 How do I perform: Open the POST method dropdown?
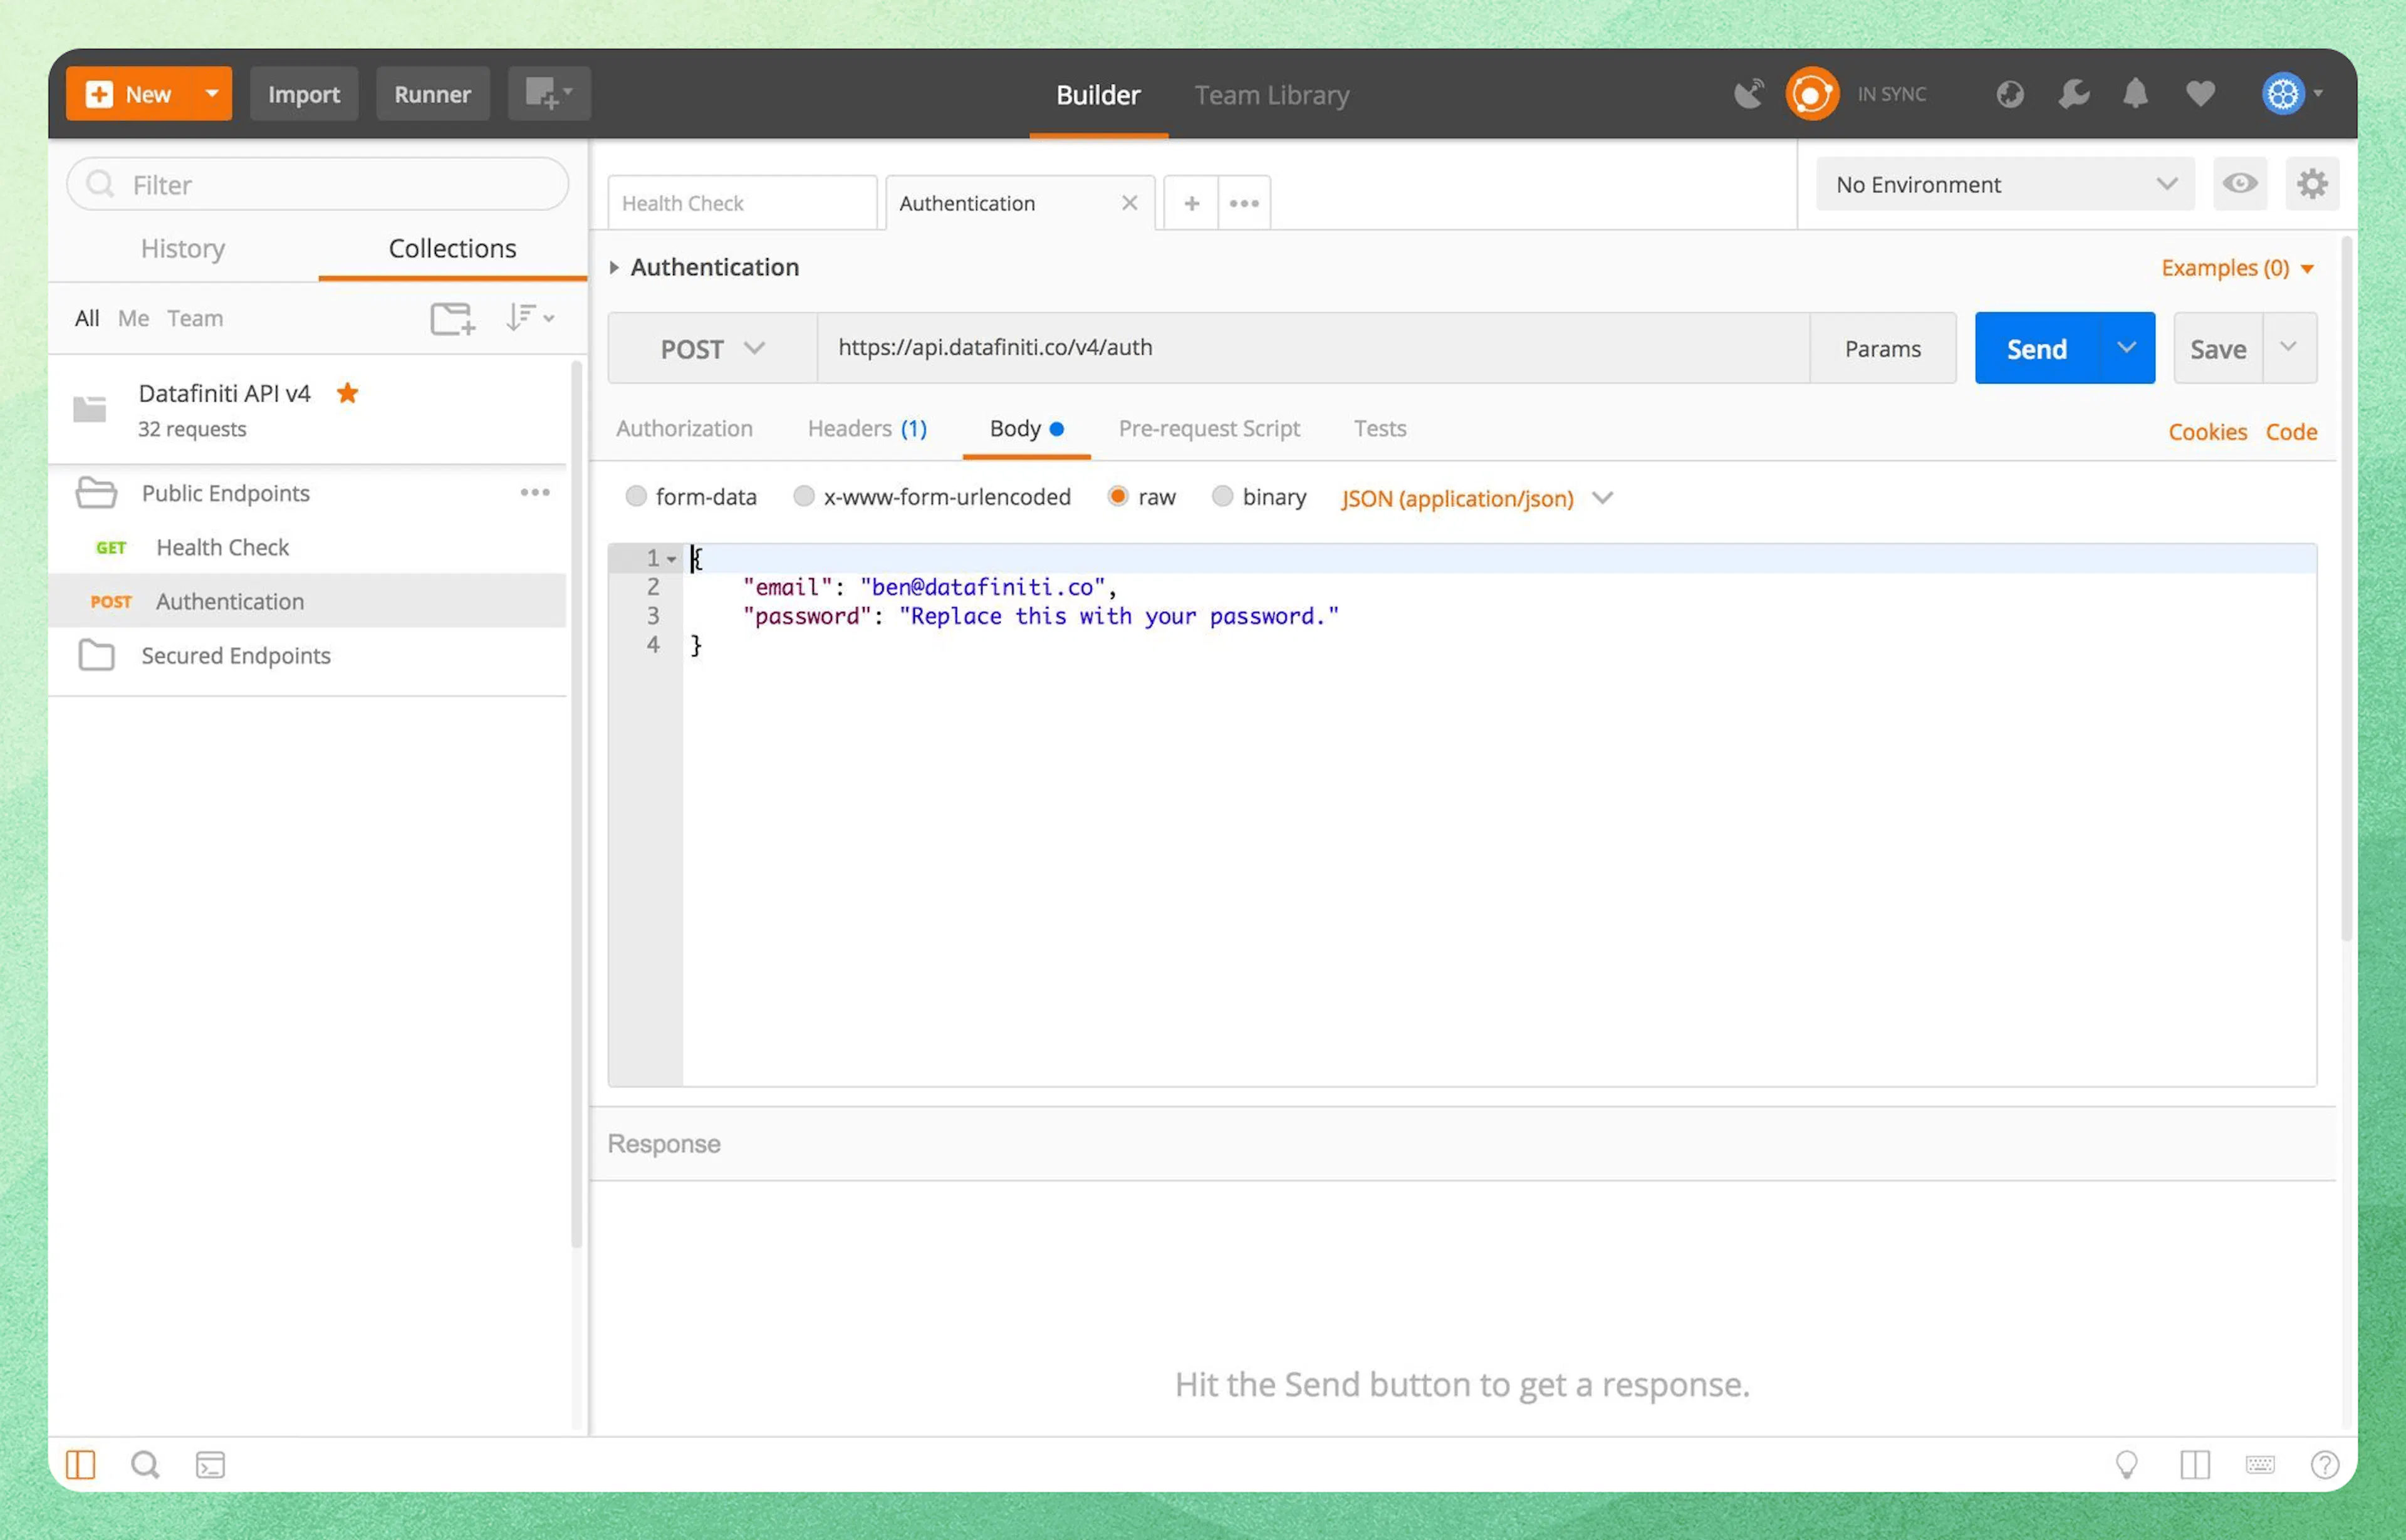coord(711,349)
